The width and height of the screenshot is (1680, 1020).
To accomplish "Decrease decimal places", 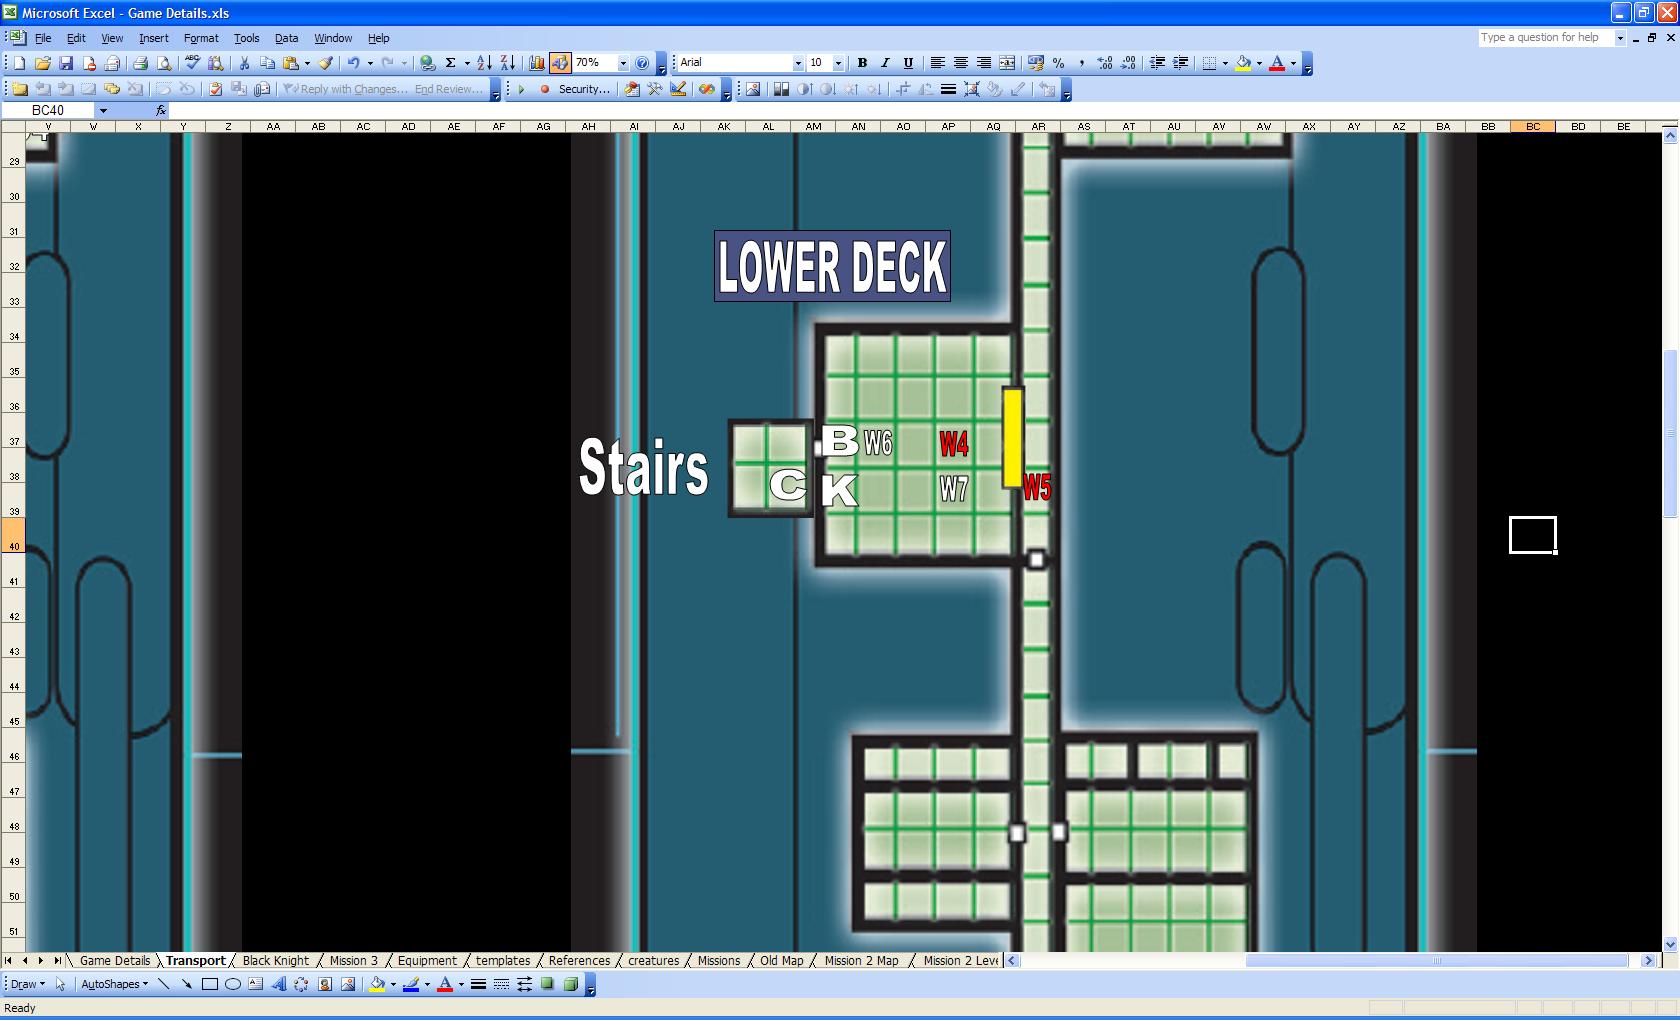I will click(x=1128, y=63).
